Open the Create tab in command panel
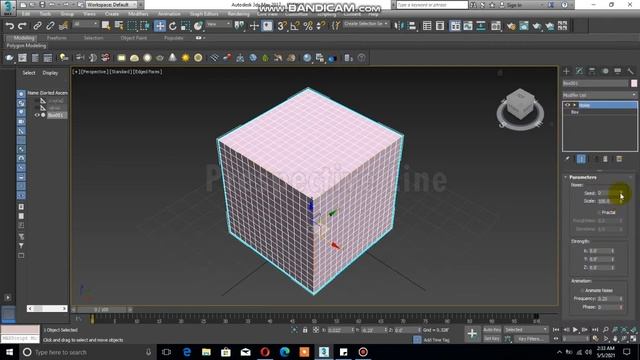Image resolution: width=640 pixels, height=360 pixels. point(567,71)
